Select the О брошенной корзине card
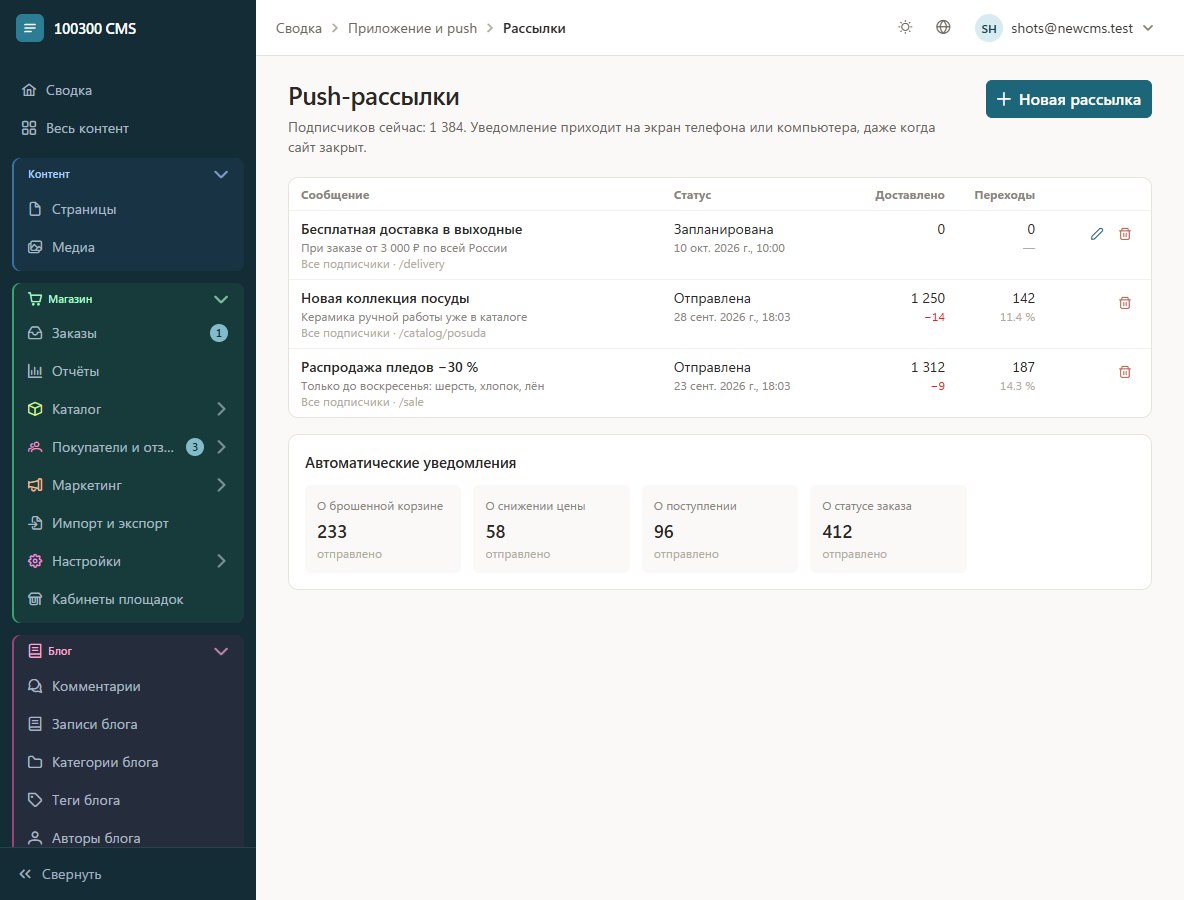Image resolution: width=1184 pixels, height=900 pixels. point(383,529)
